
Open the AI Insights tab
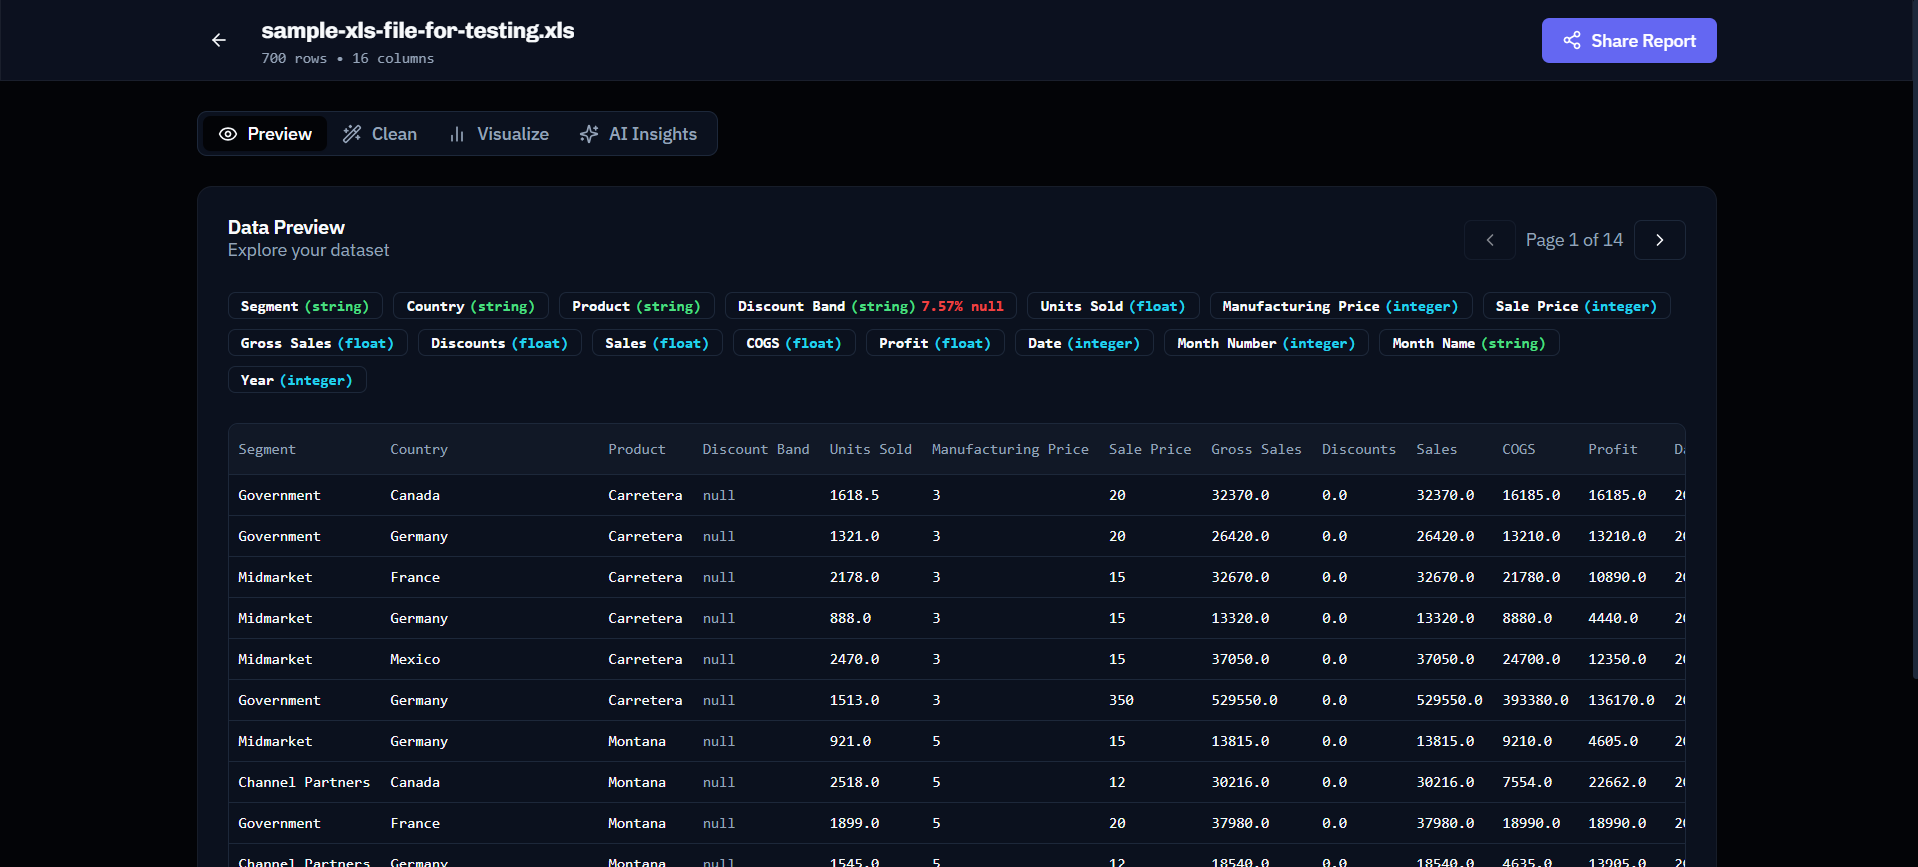pos(639,134)
